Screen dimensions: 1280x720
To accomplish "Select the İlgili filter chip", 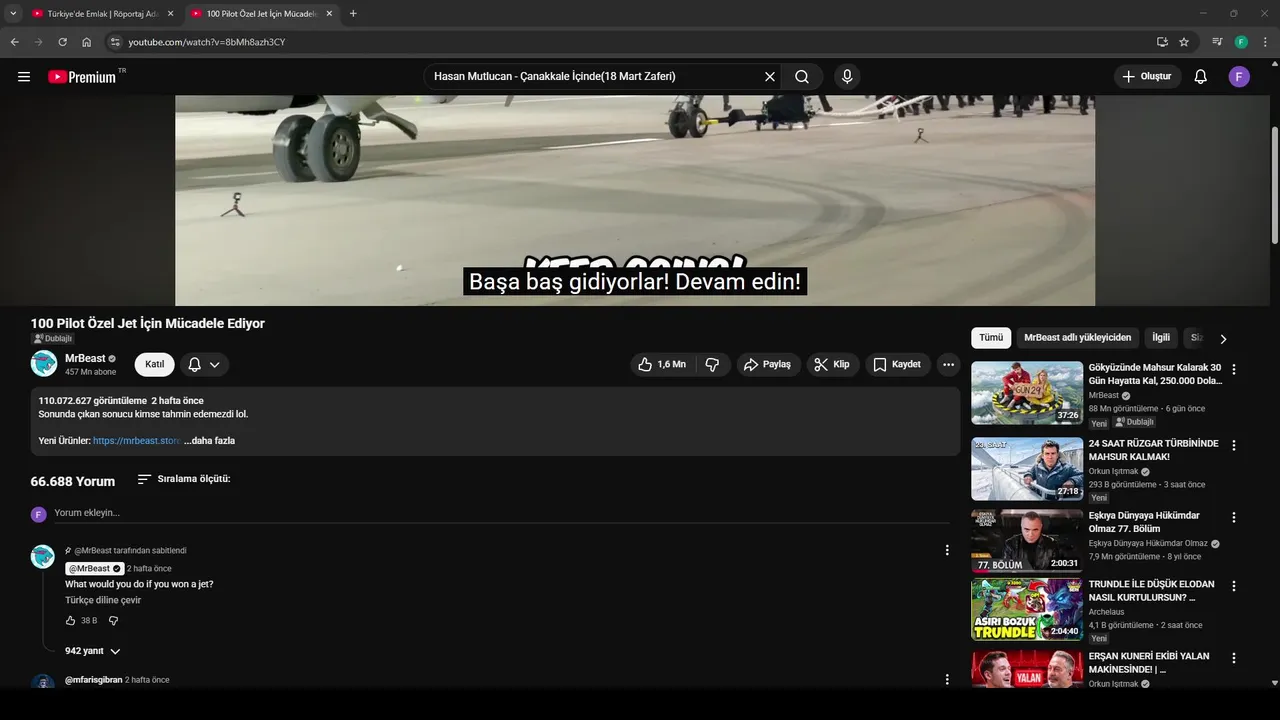I will (1161, 338).
